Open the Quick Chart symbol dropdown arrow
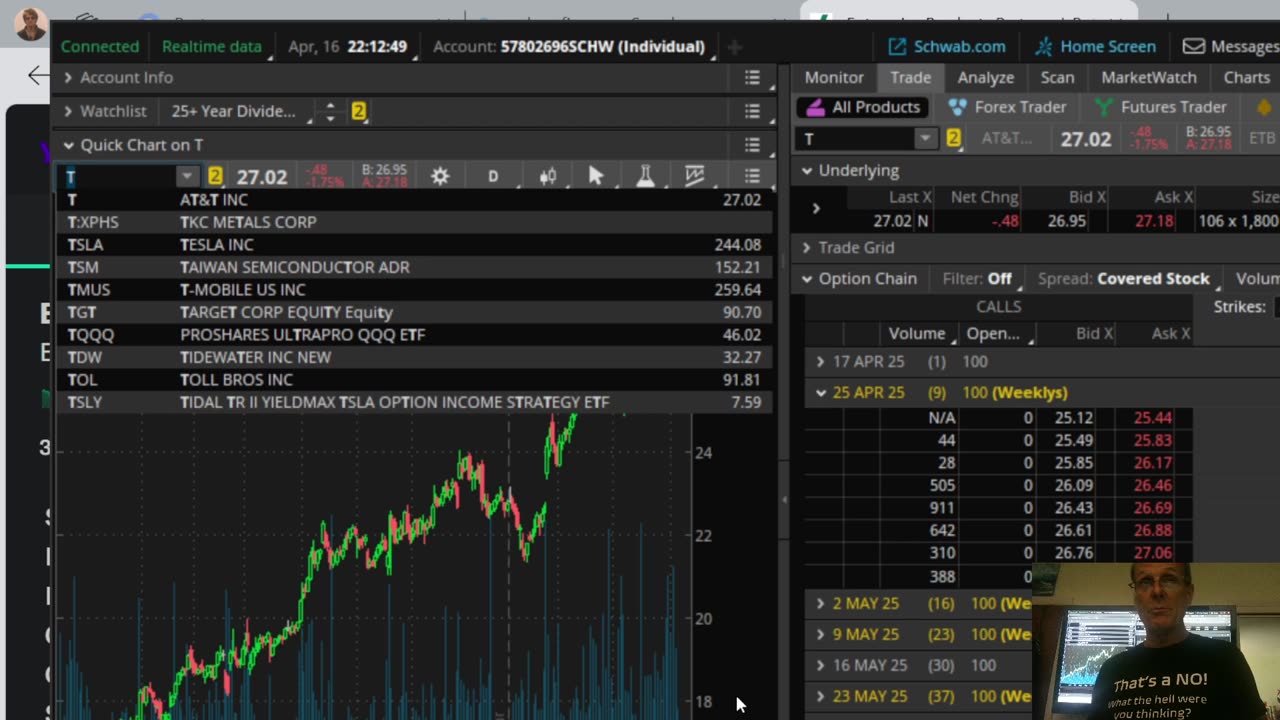The height and width of the screenshot is (720, 1280). [x=187, y=177]
